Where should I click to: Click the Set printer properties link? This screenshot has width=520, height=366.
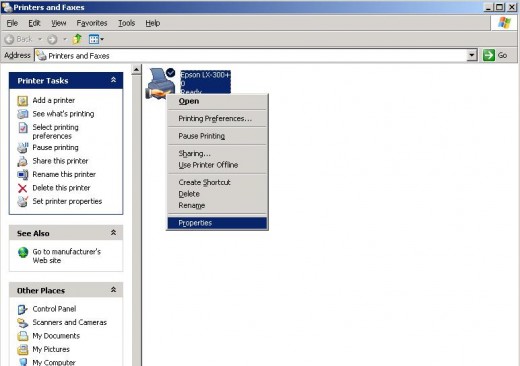click(67, 201)
